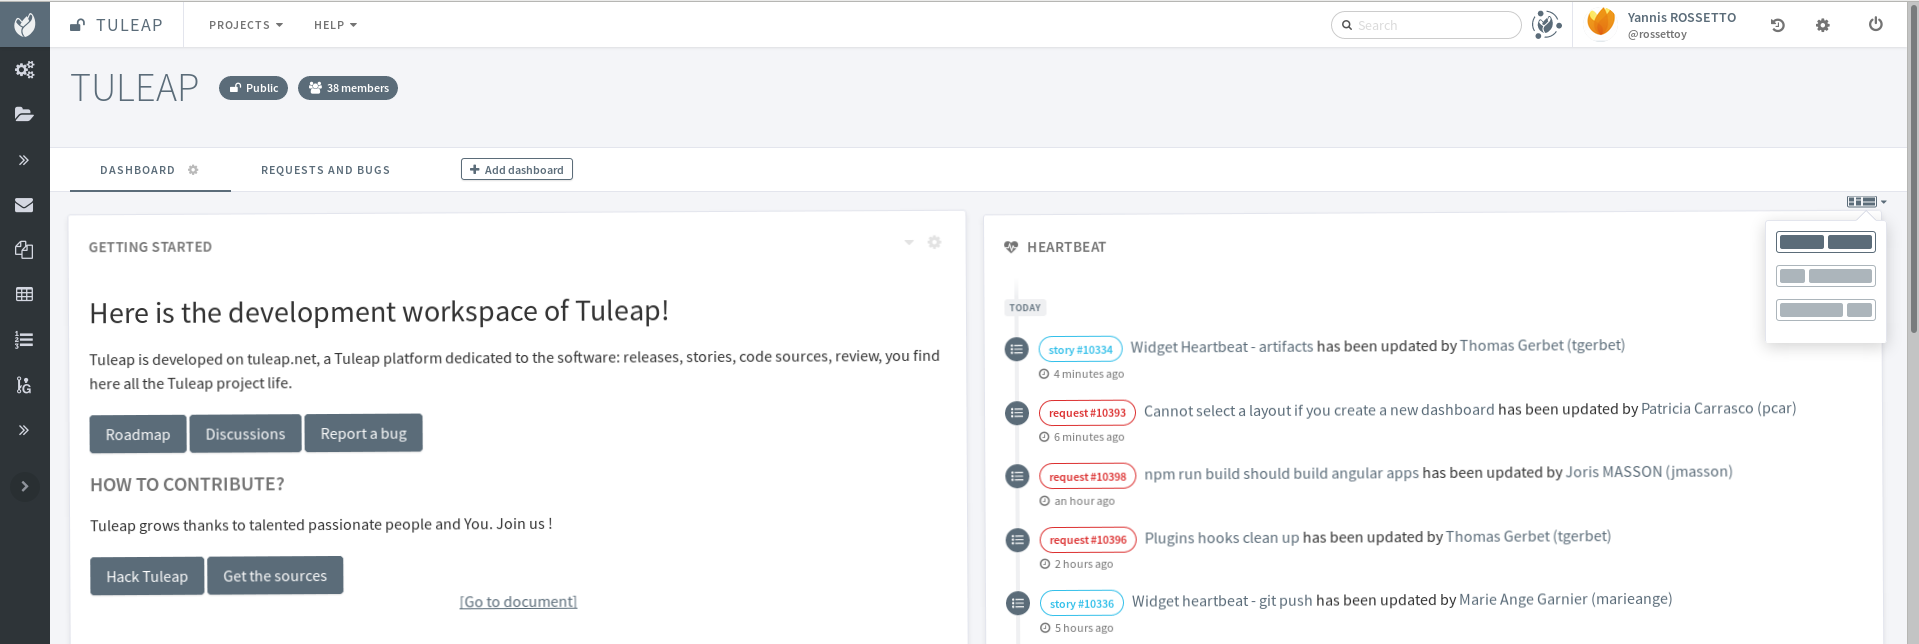Viewport: 1919px width, 644px height.
Task: Click tracker icon beside story #10336
Action: coord(1017,603)
